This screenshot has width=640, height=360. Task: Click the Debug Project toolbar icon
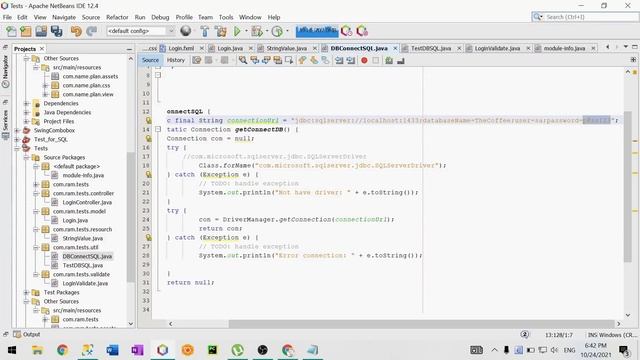[x=257, y=31]
